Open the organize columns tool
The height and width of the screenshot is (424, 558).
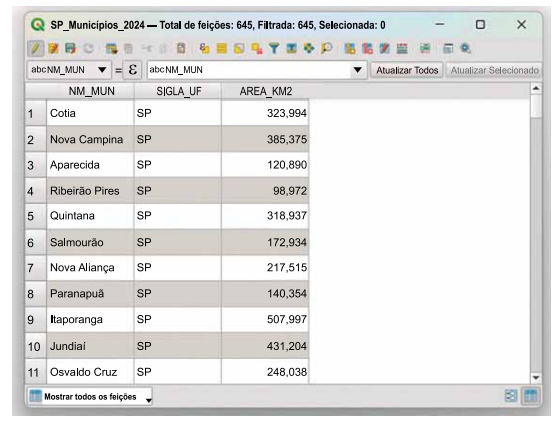coord(385,48)
